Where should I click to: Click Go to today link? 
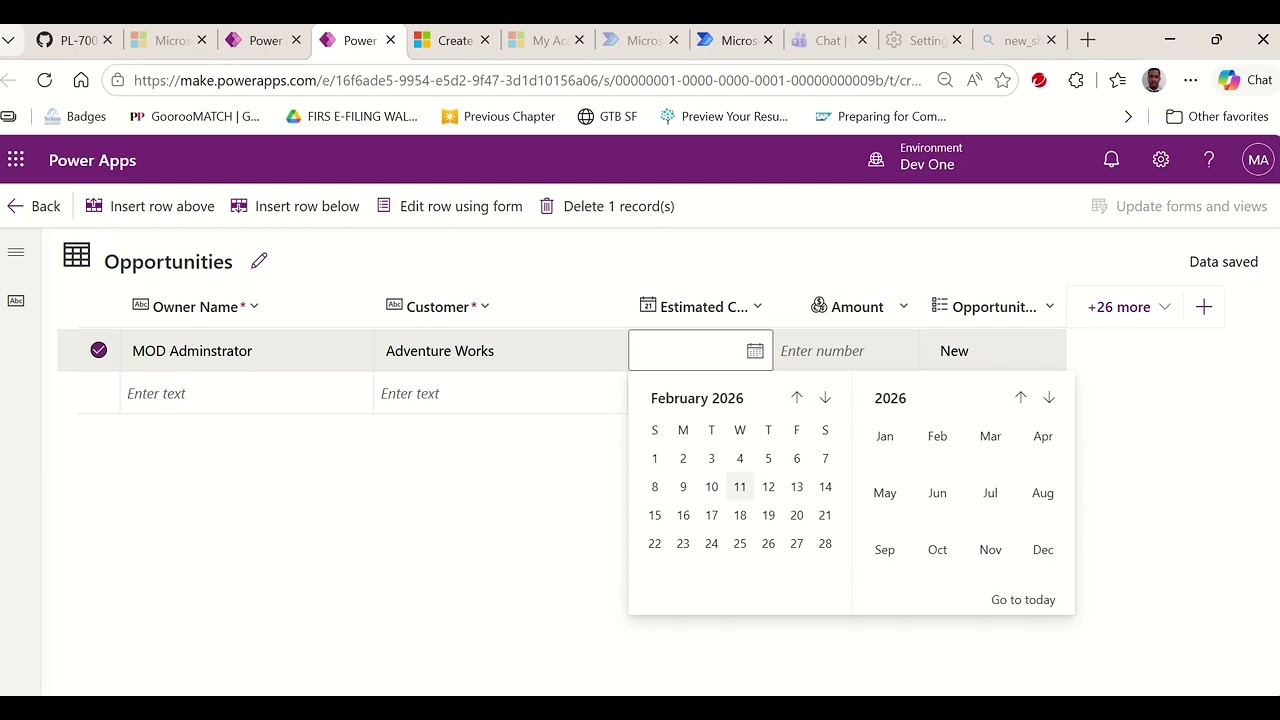pyautogui.click(x=1023, y=600)
